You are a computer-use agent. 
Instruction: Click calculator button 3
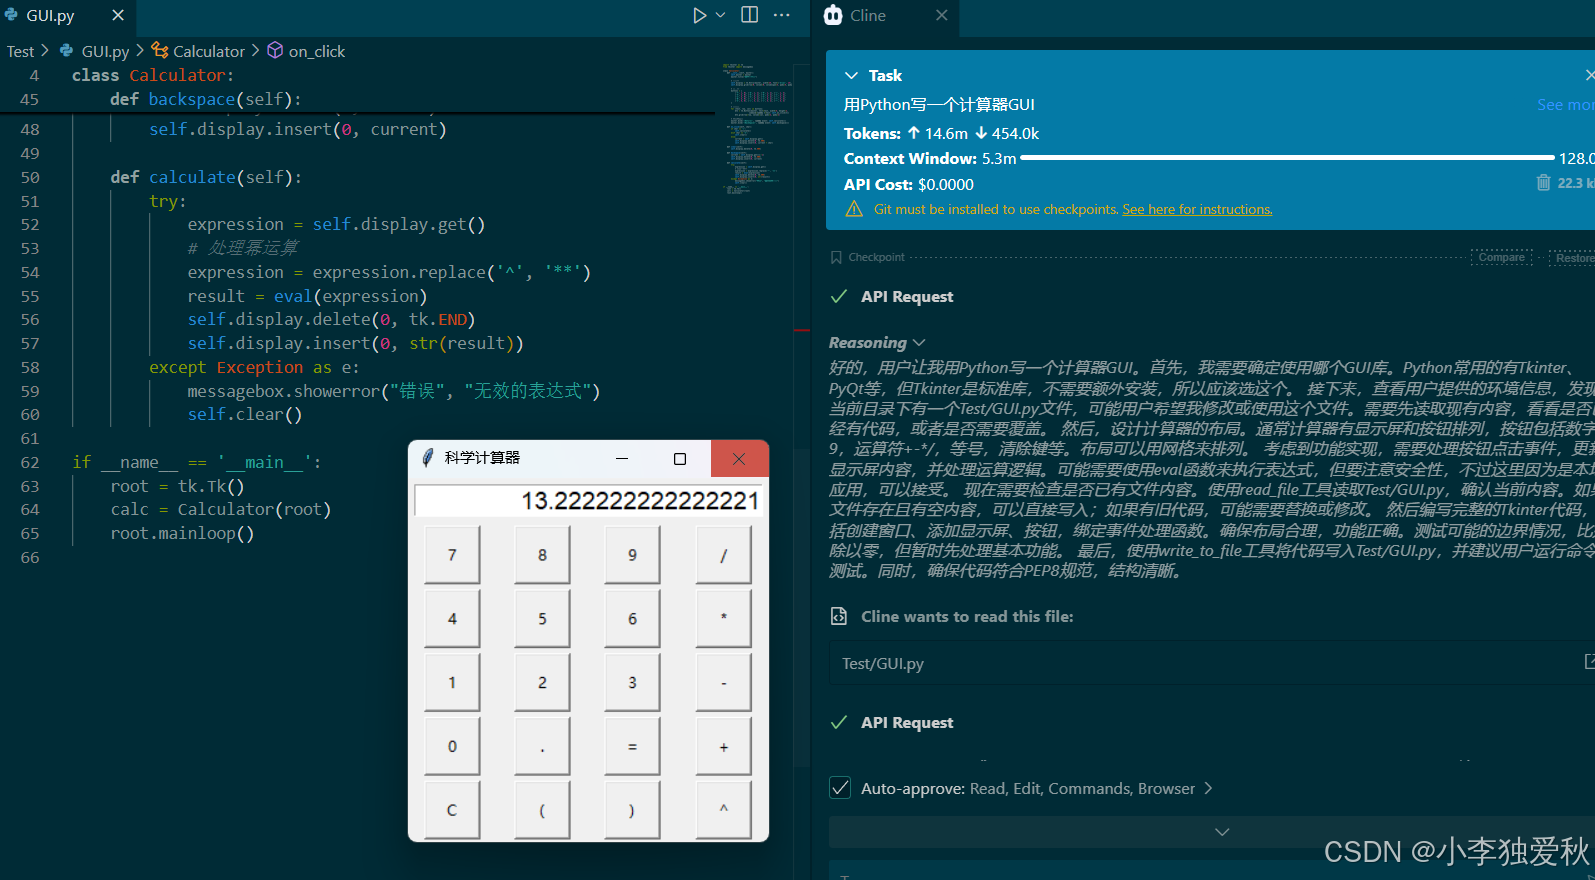632,683
